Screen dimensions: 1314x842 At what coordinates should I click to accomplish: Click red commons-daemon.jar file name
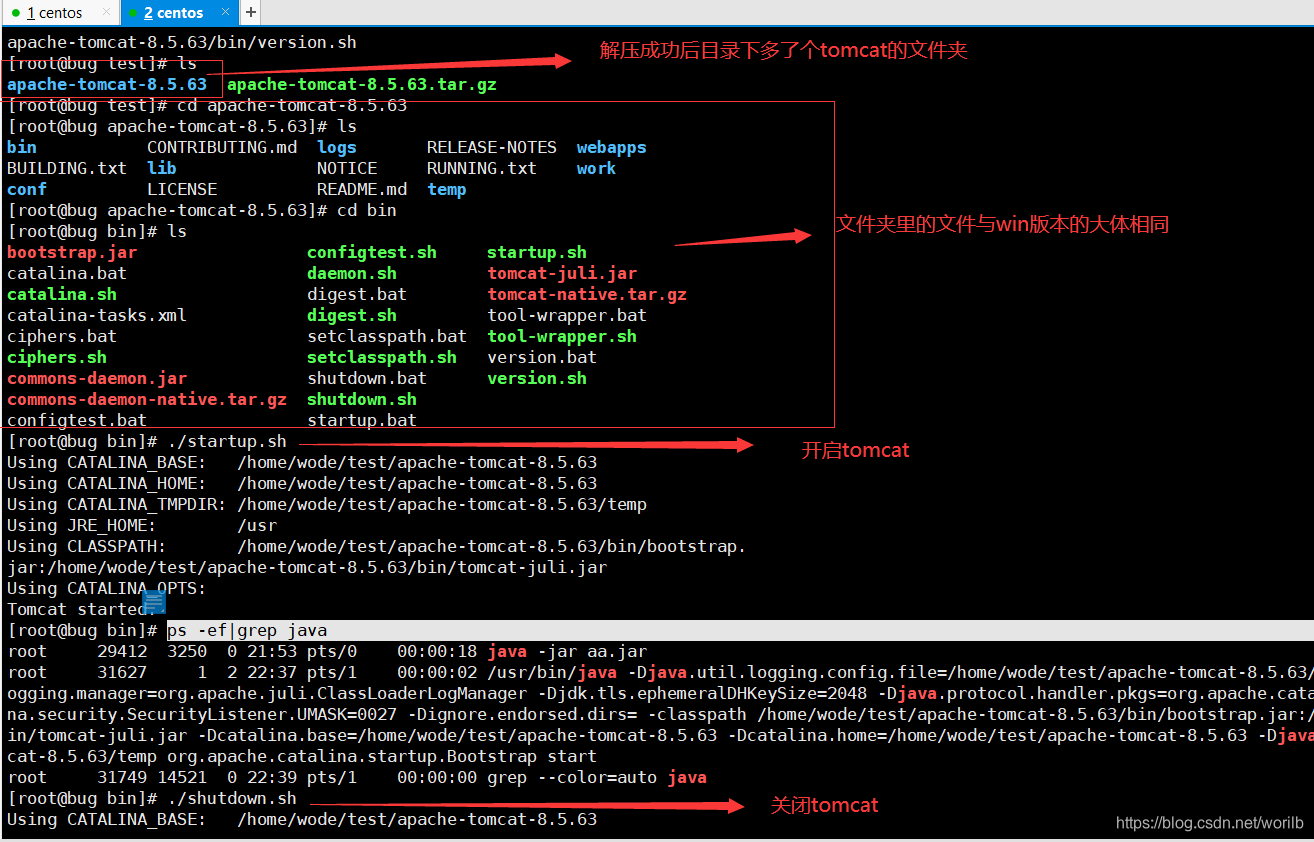pos(97,378)
